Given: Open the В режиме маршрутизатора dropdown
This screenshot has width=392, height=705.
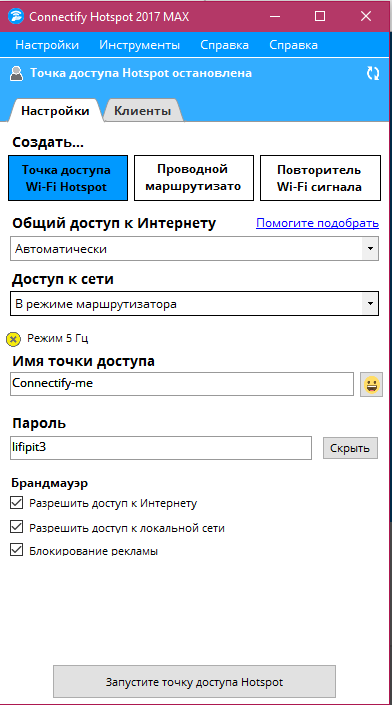Looking at the screenshot, I should click(x=194, y=304).
